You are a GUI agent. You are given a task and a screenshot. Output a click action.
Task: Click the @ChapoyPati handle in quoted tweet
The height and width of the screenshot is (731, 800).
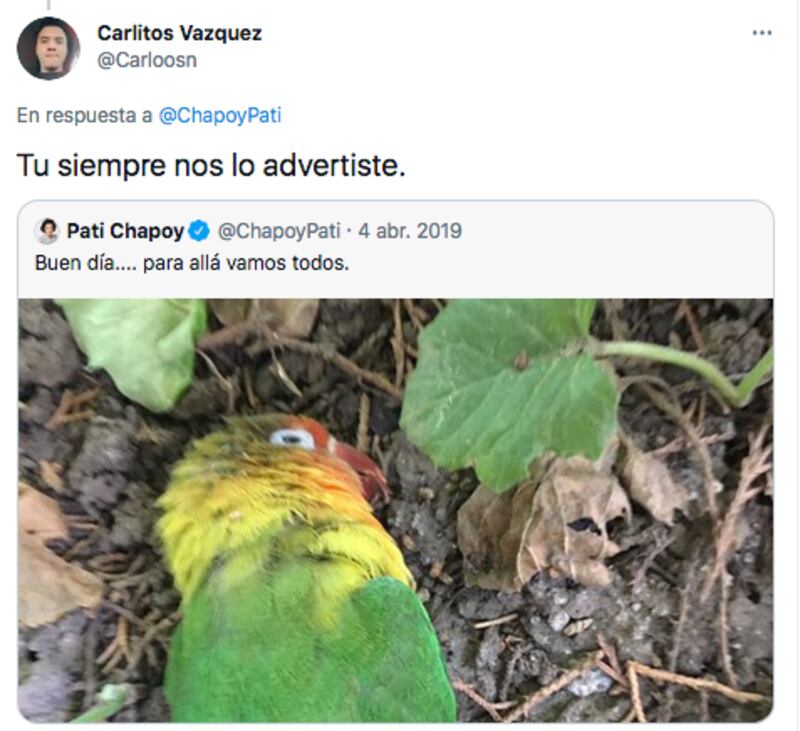click(x=279, y=231)
